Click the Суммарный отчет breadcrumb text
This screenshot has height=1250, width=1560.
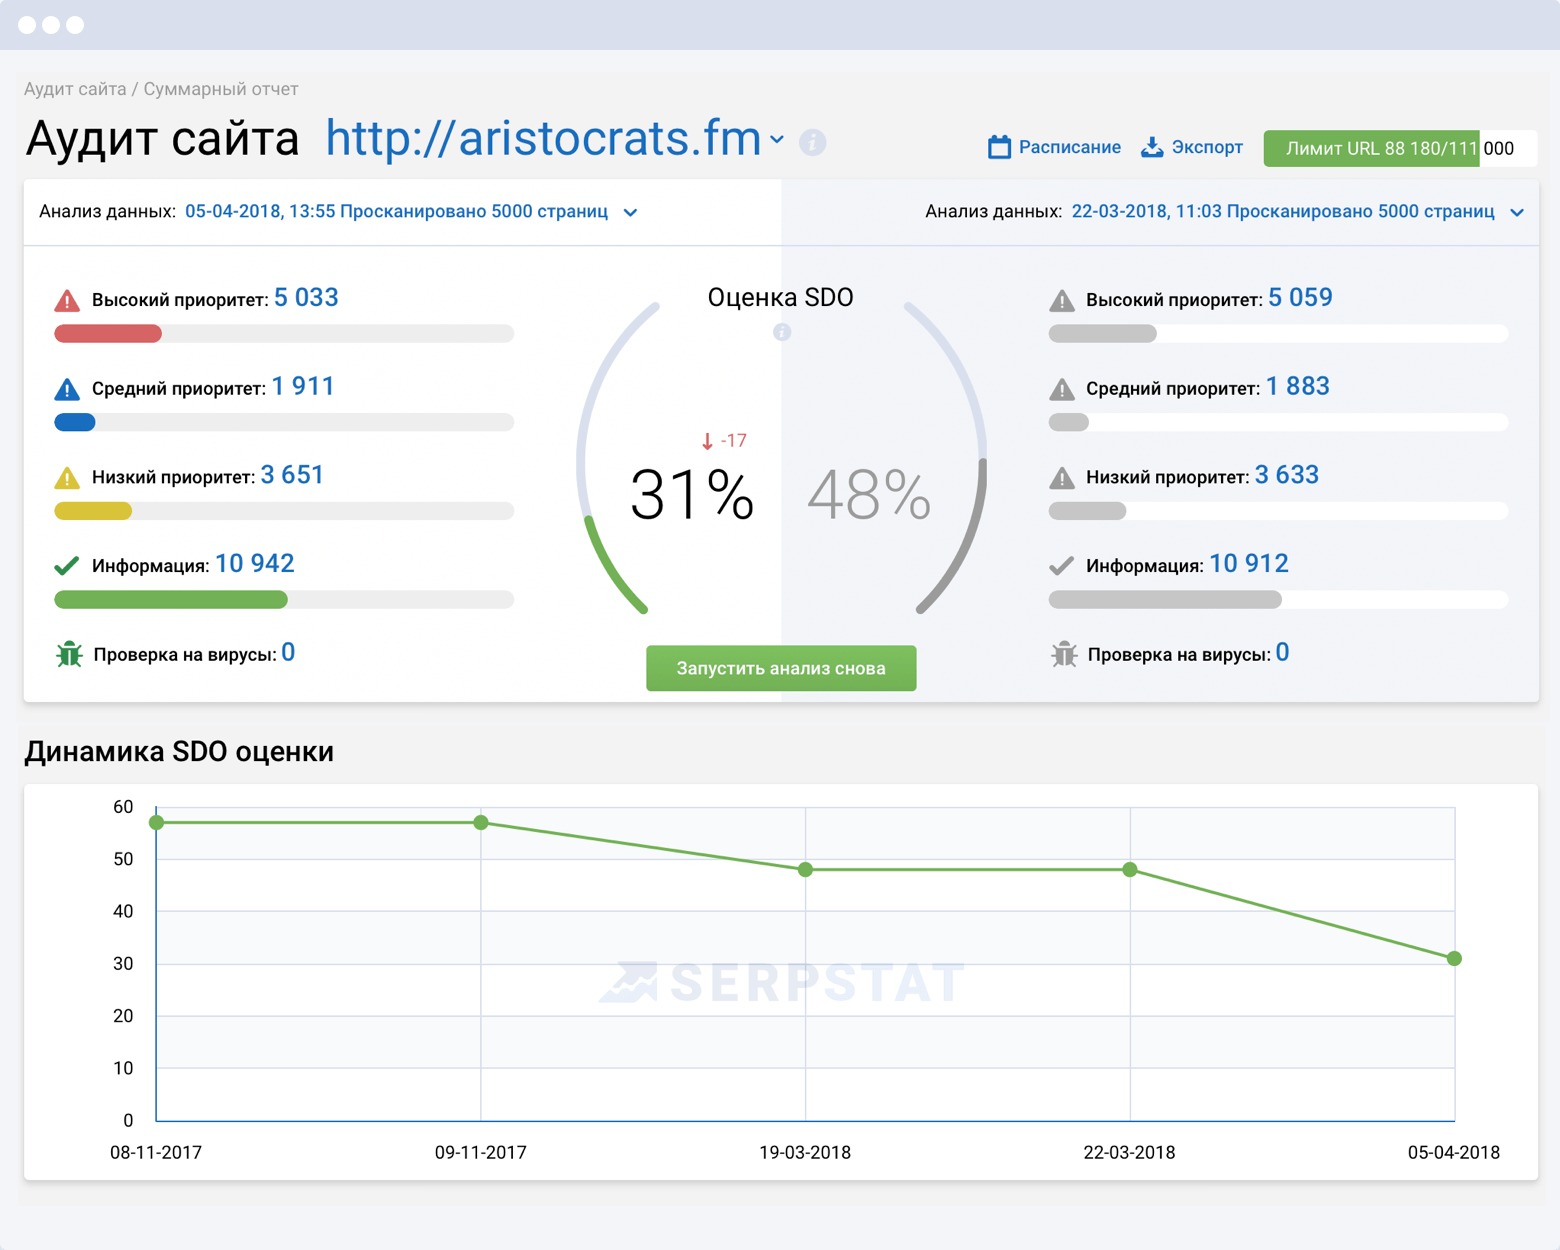click(x=221, y=89)
